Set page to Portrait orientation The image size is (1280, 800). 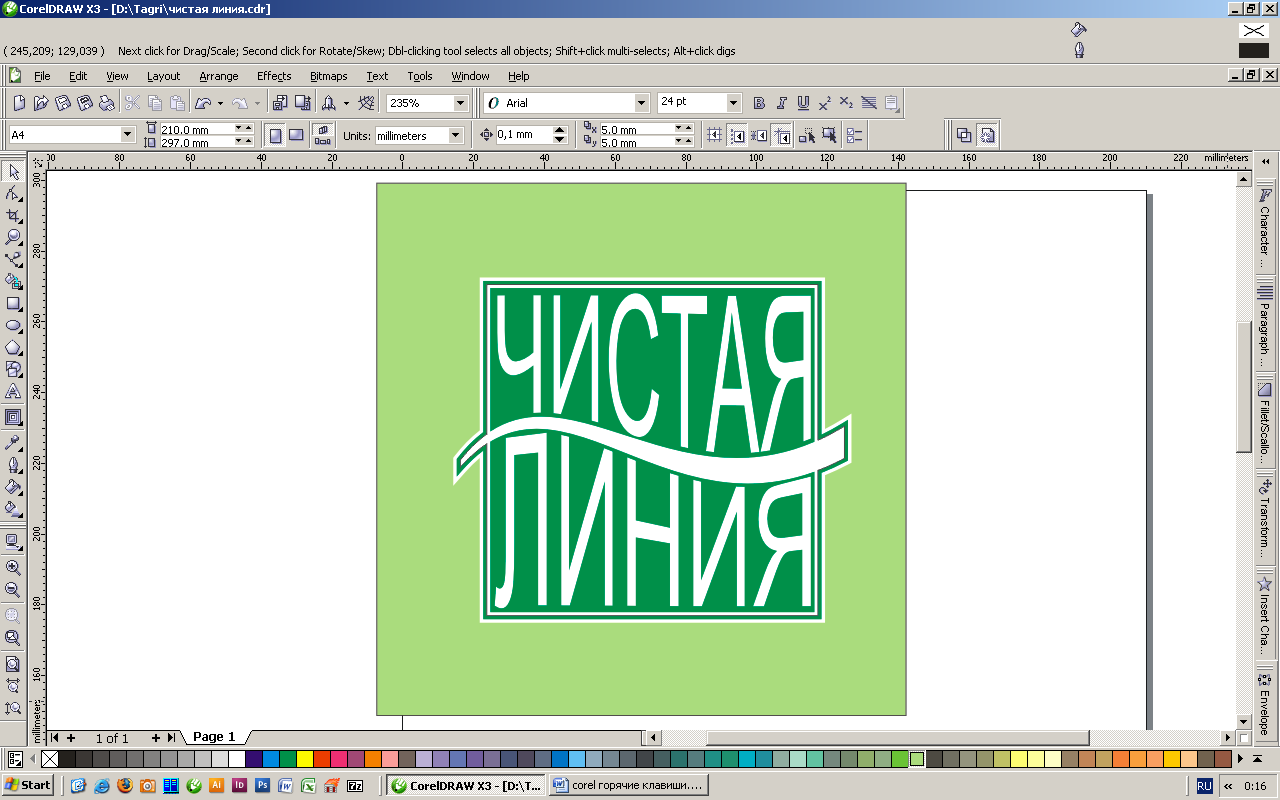pos(276,135)
